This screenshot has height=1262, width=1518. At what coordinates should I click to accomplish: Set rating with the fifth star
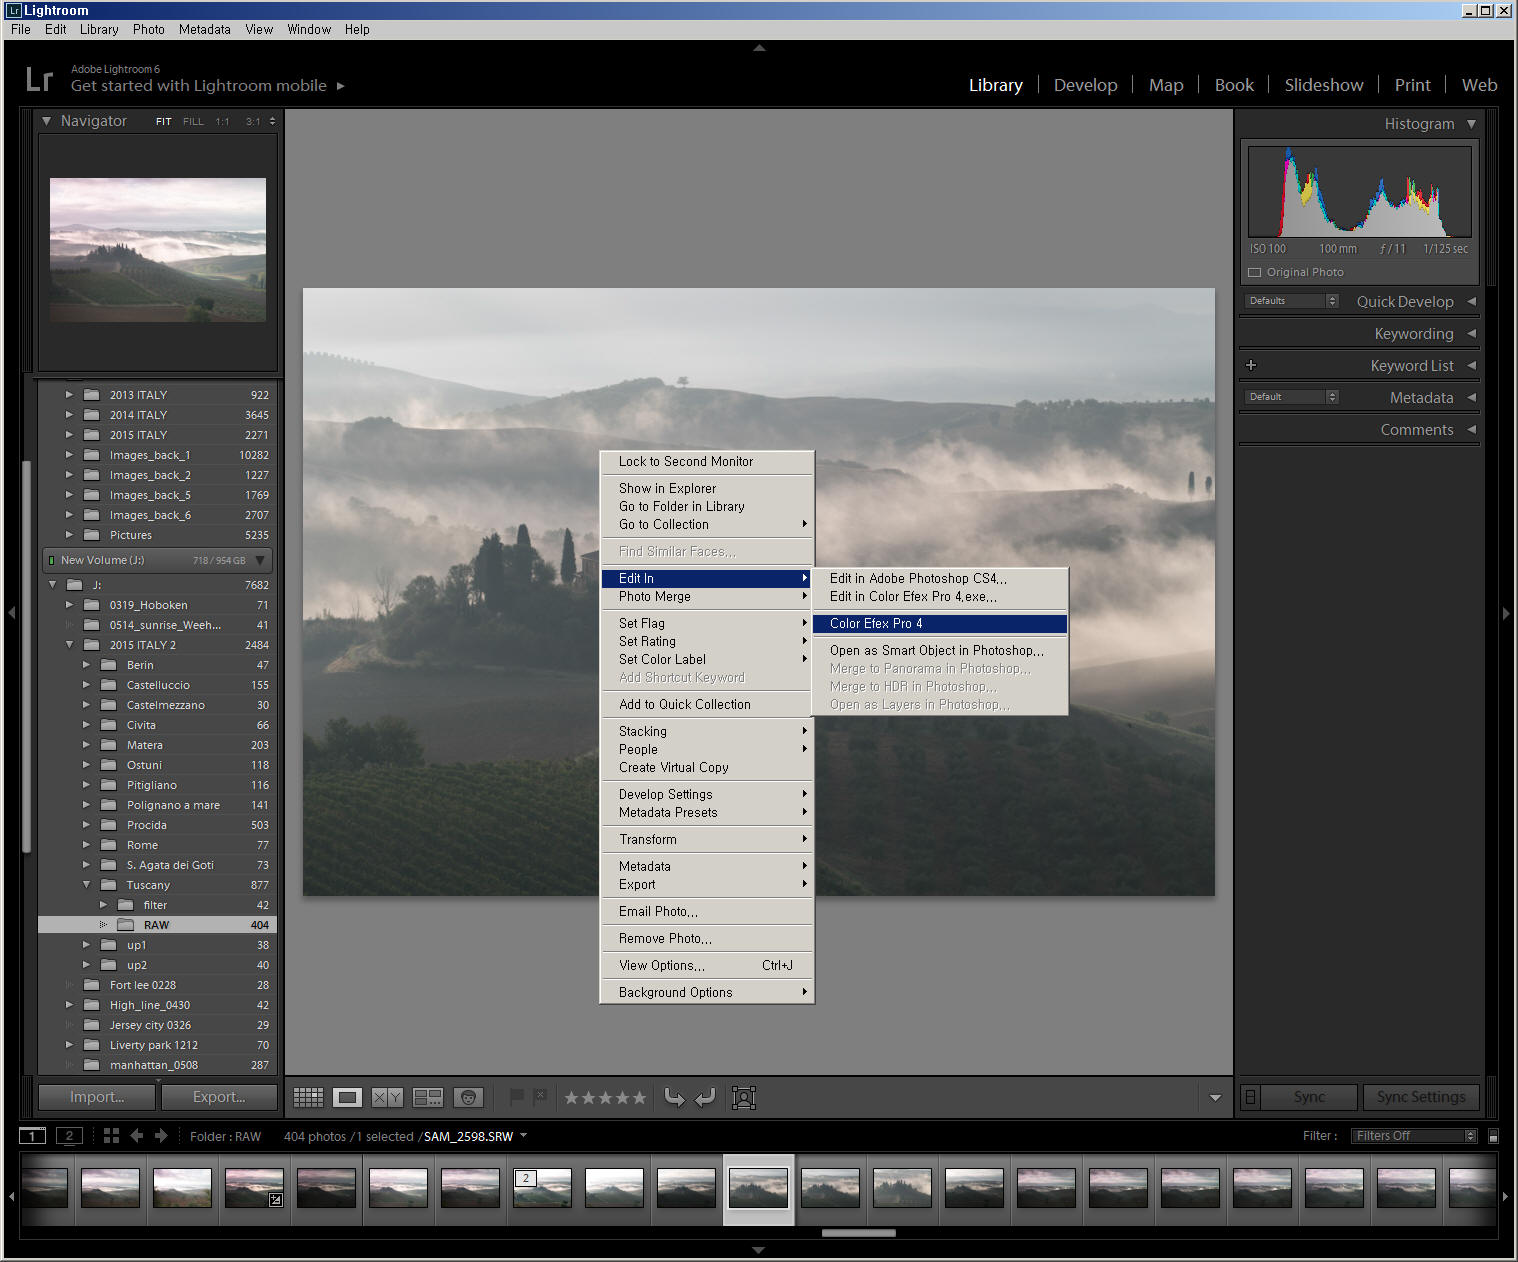click(x=639, y=1098)
